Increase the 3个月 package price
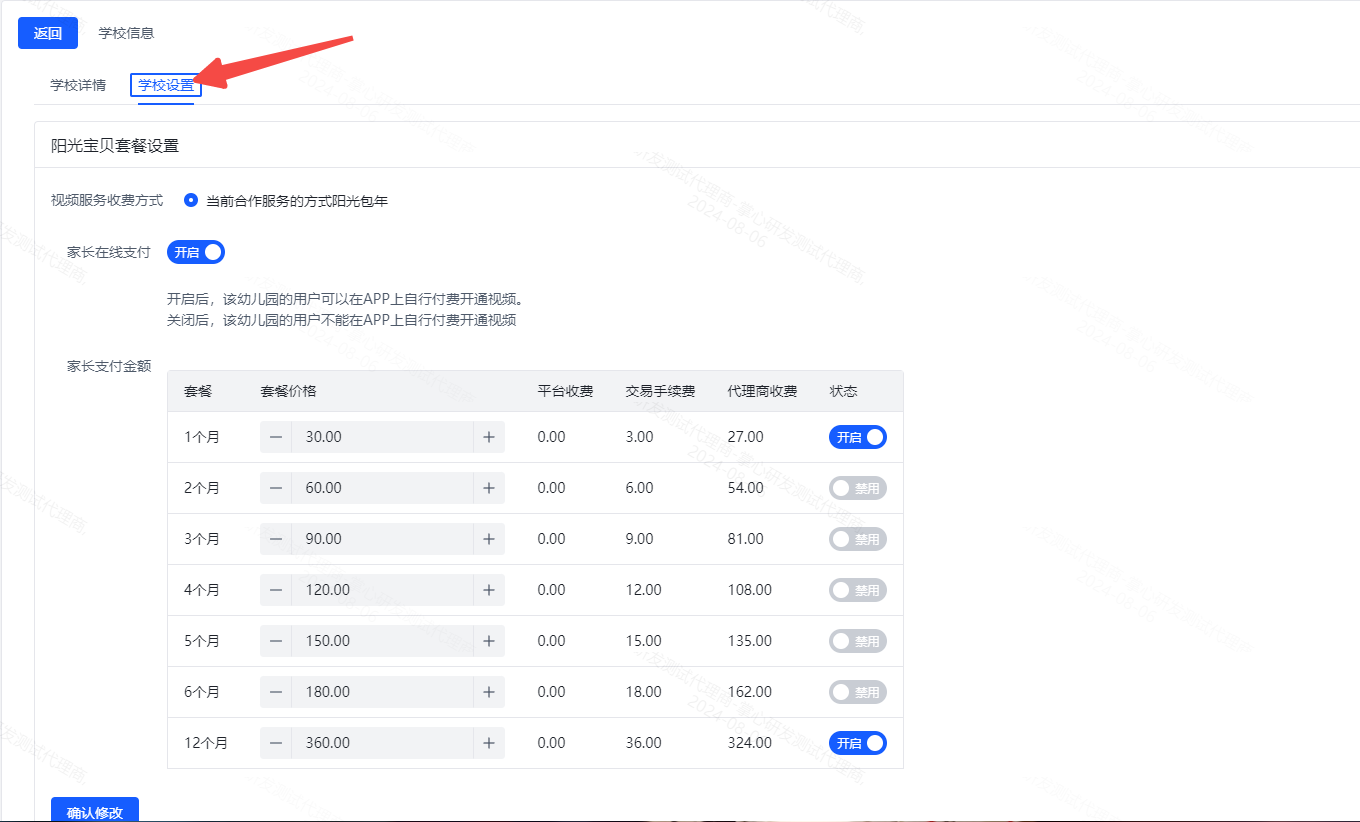This screenshot has height=822, width=1360. pyautogui.click(x=489, y=539)
